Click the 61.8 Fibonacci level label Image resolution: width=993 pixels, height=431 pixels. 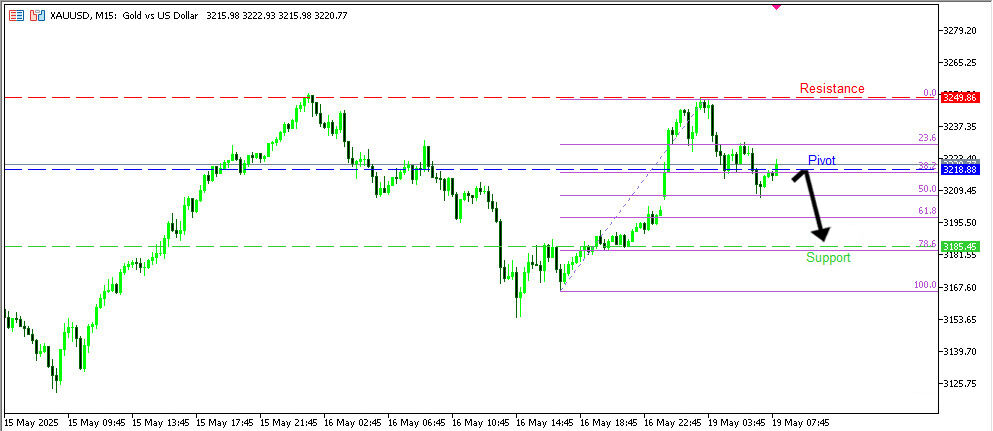coord(926,211)
